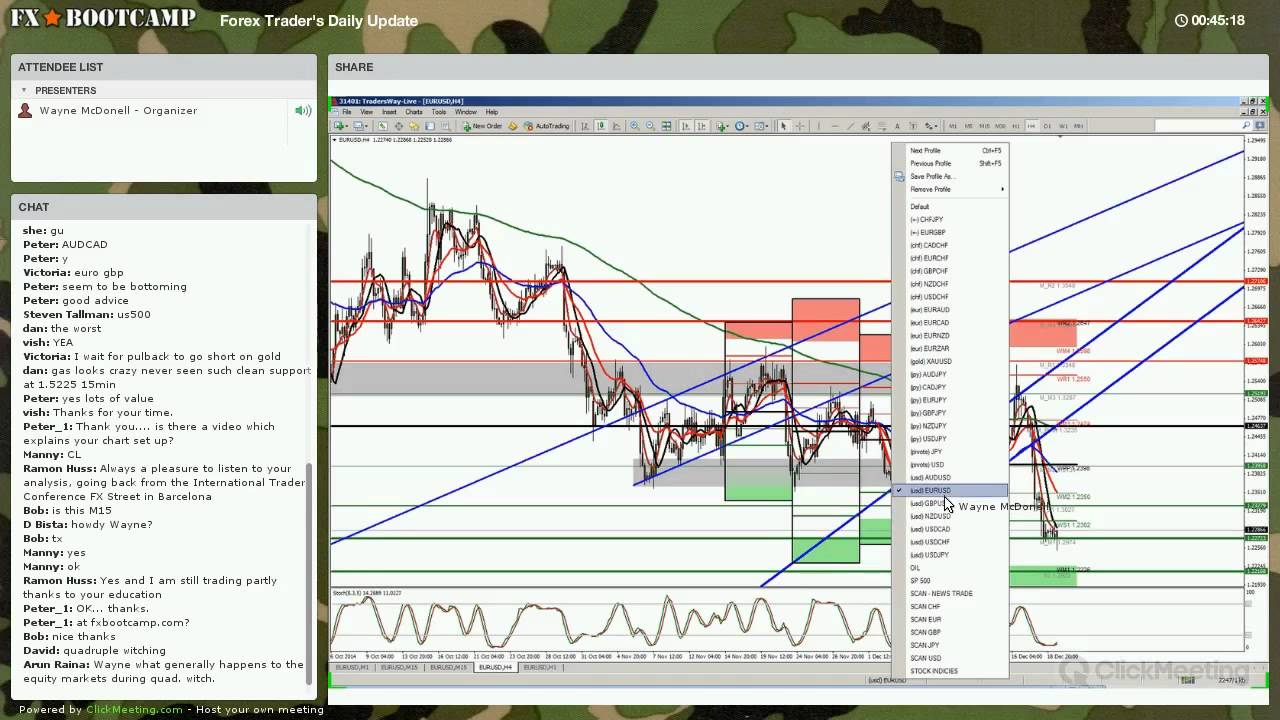1280x720 pixels.
Task: Toggle the chart shift icon
Action: point(702,126)
